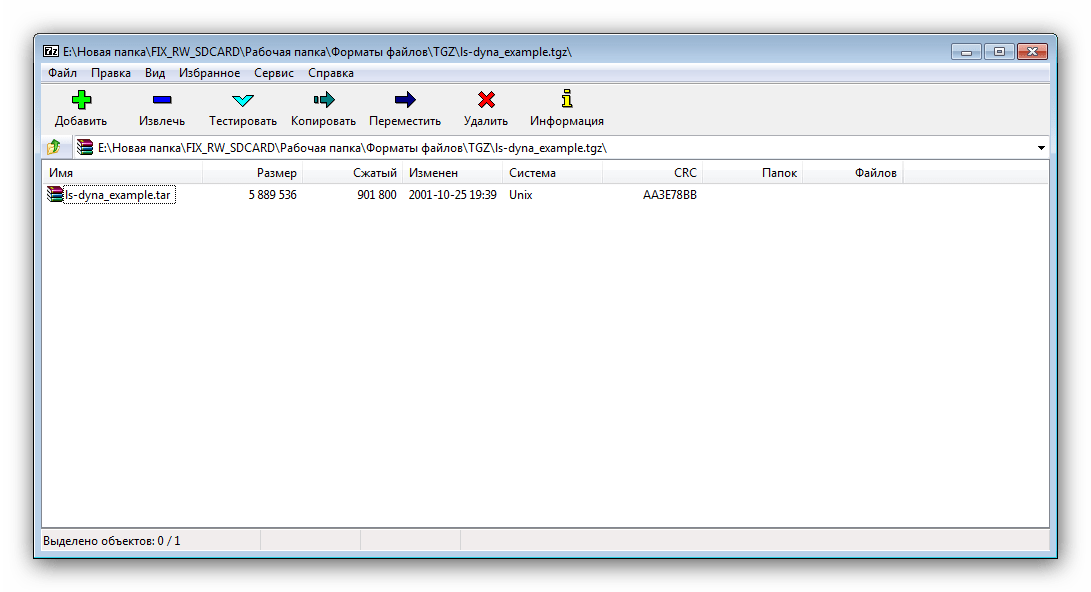
Task: Open the Правка menu
Action: 111,73
